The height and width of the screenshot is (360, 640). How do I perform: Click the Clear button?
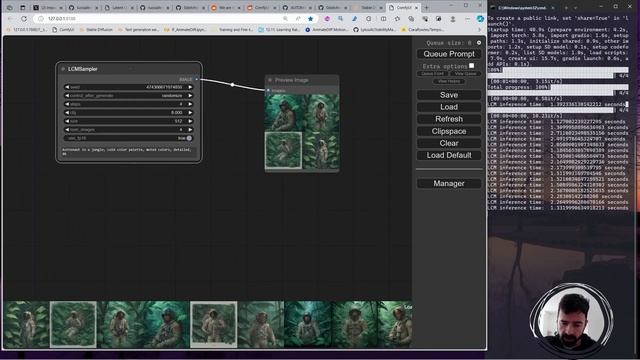point(449,143)
